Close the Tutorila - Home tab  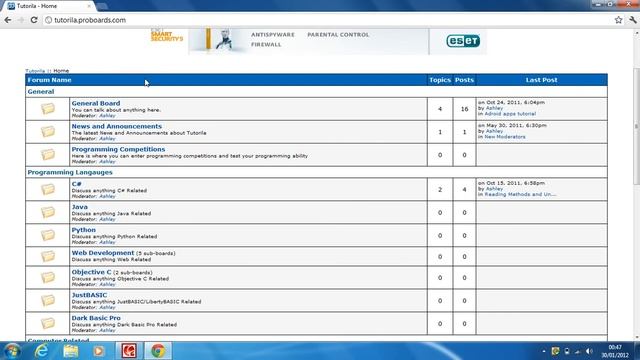pyautogui.click(x=89, y=6)
